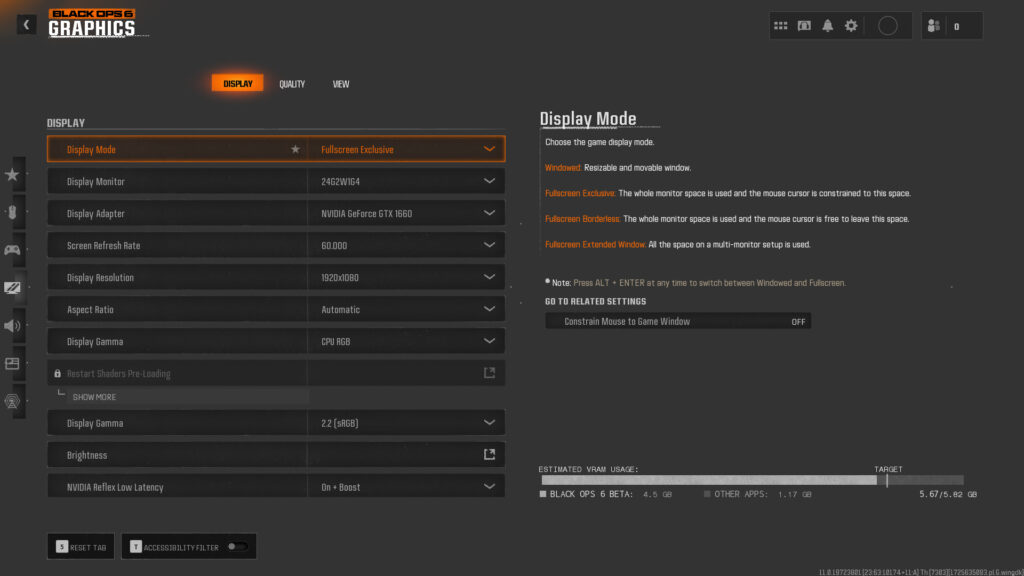1024x576 pixels.
Task: Open the View tab
Action: point(340,84)
